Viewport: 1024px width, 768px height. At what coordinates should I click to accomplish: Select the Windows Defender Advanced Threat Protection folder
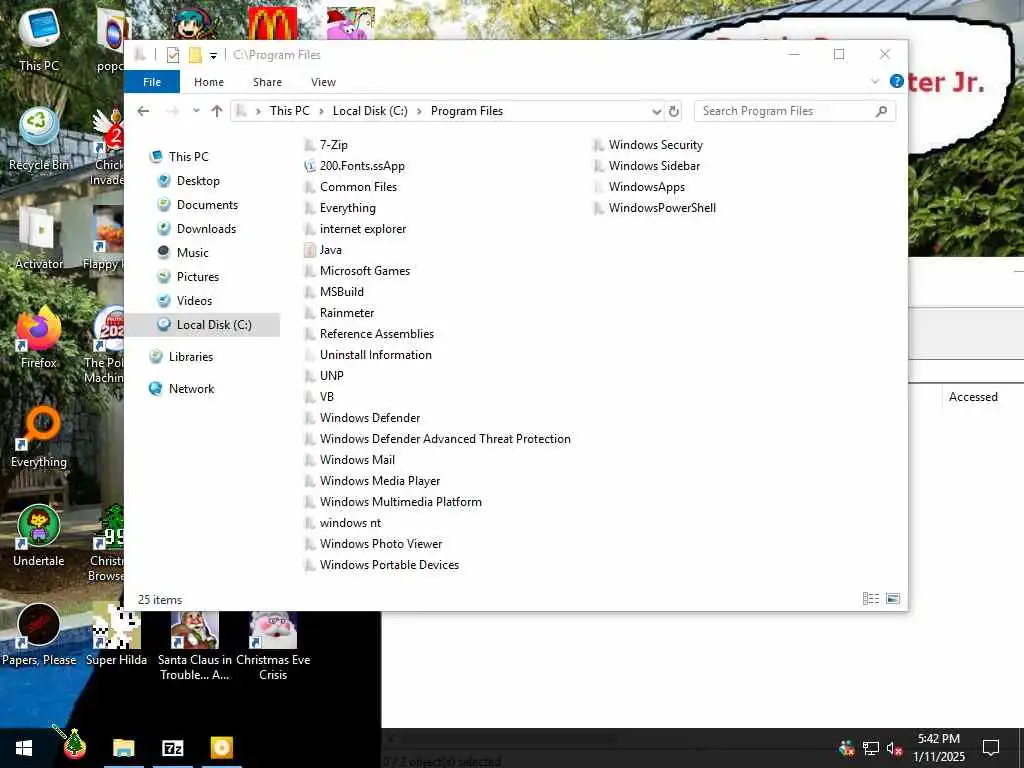click(x=445, y=439)
